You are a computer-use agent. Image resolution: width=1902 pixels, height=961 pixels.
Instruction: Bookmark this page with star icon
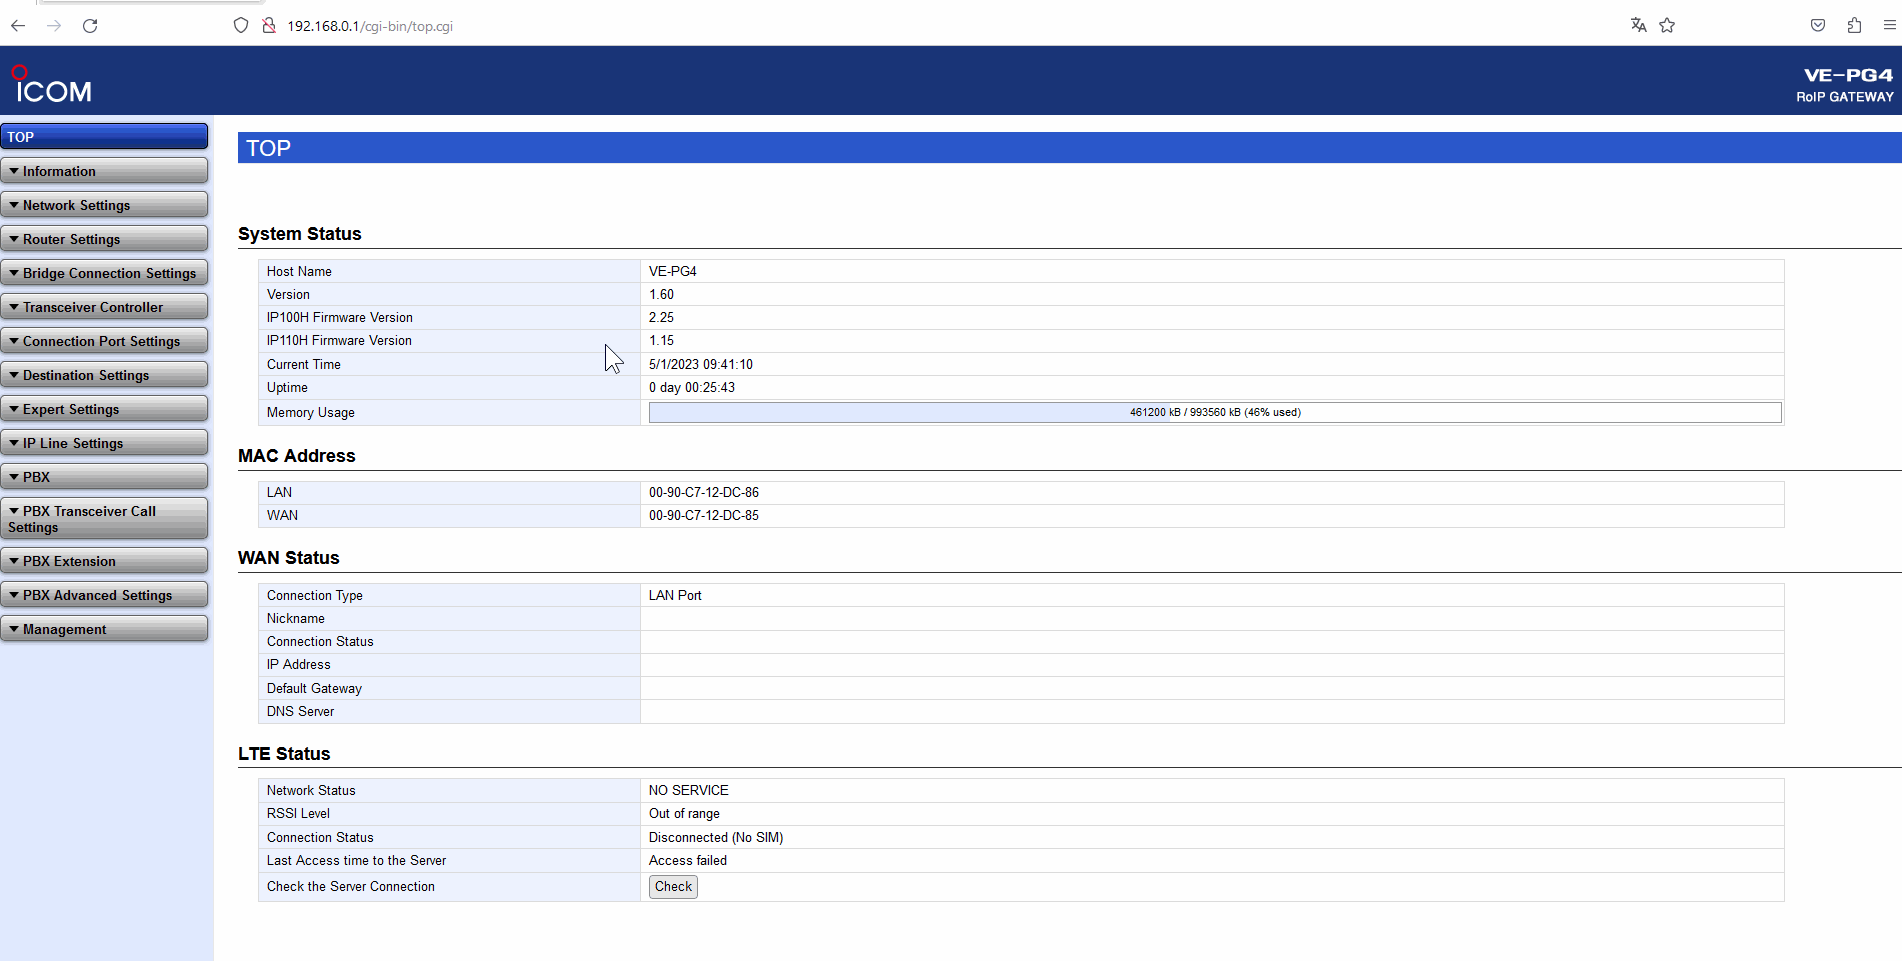(x=1667, y=26)
